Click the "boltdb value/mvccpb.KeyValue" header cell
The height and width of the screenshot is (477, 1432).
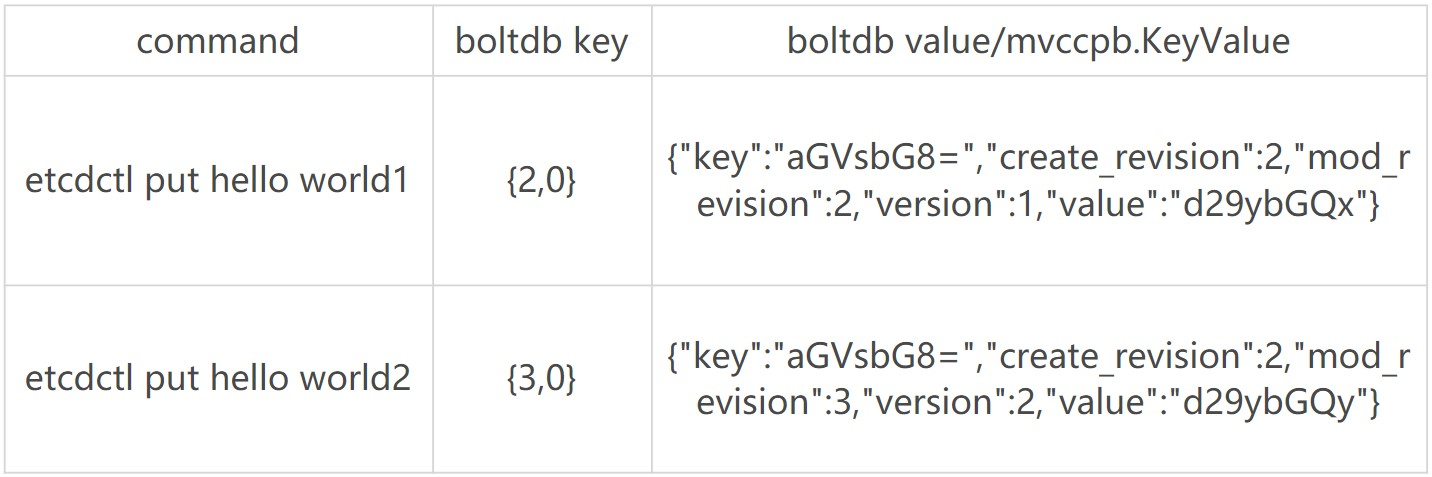click(x=1038, y=41)
